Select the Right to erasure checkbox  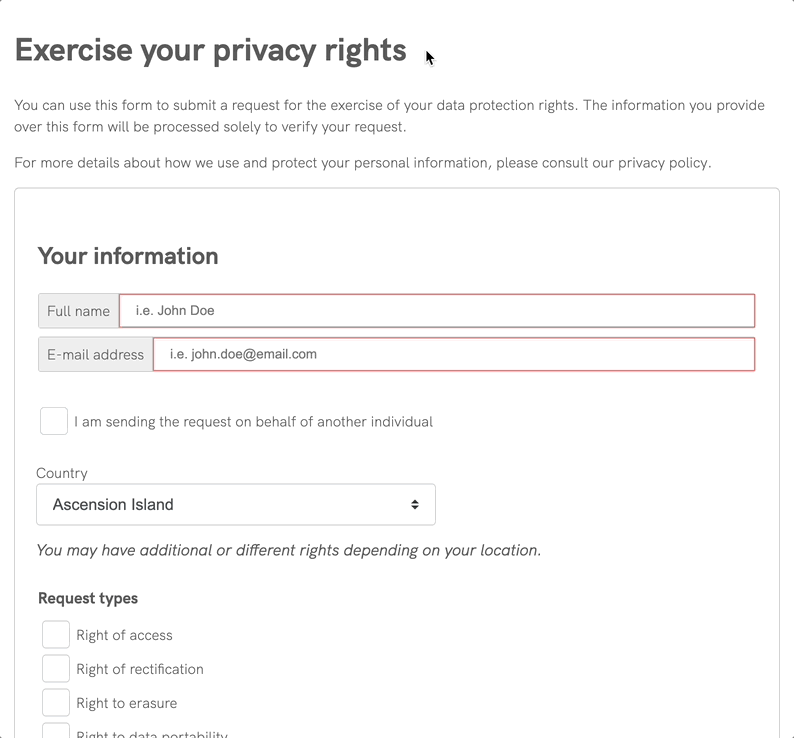(56, 703)
